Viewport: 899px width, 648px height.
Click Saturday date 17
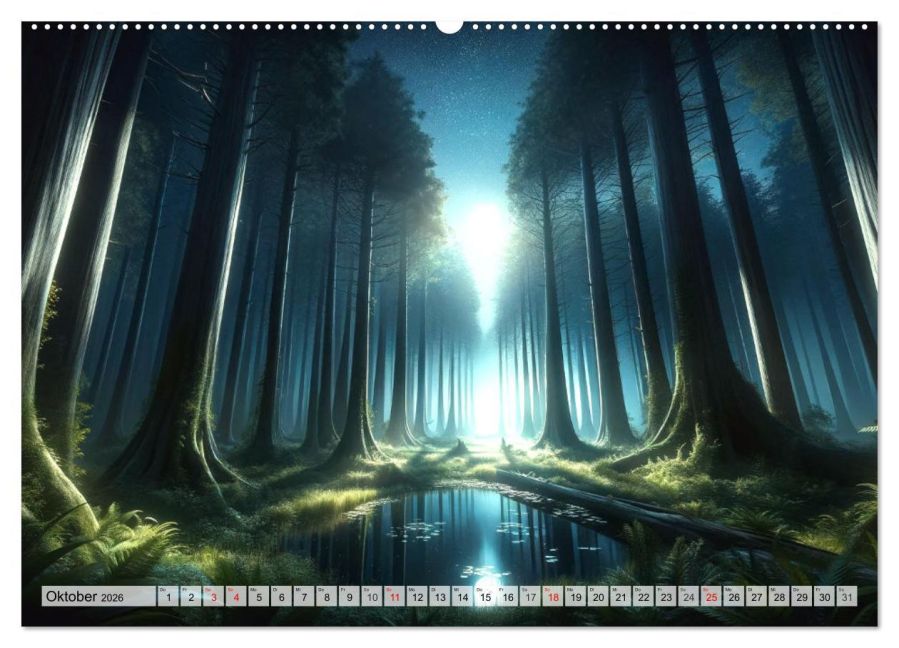click(530, 596)
